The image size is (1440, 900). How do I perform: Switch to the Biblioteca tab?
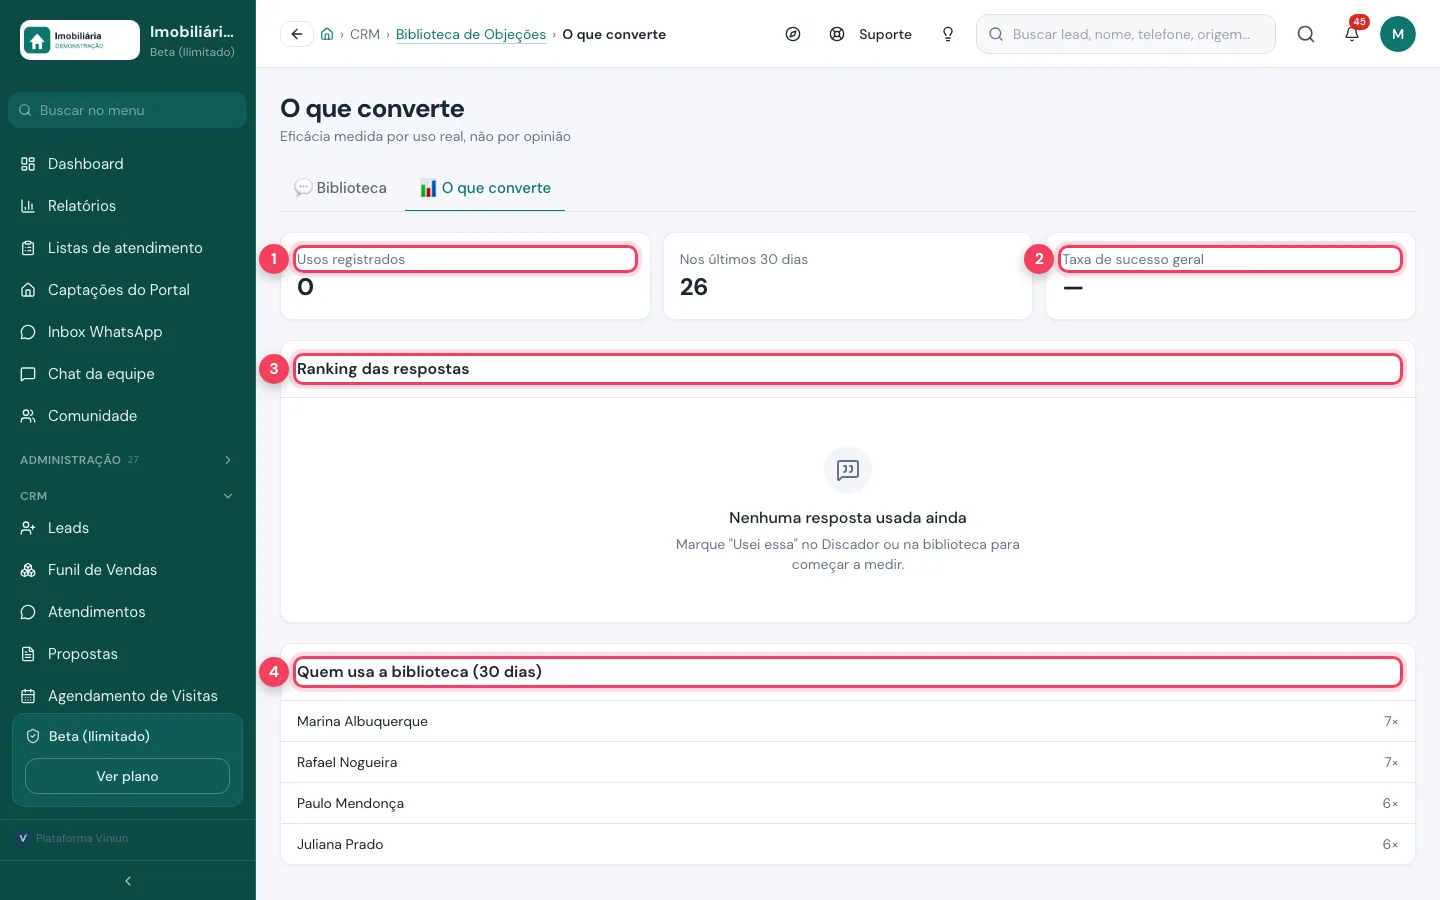(x=340, y=188)
